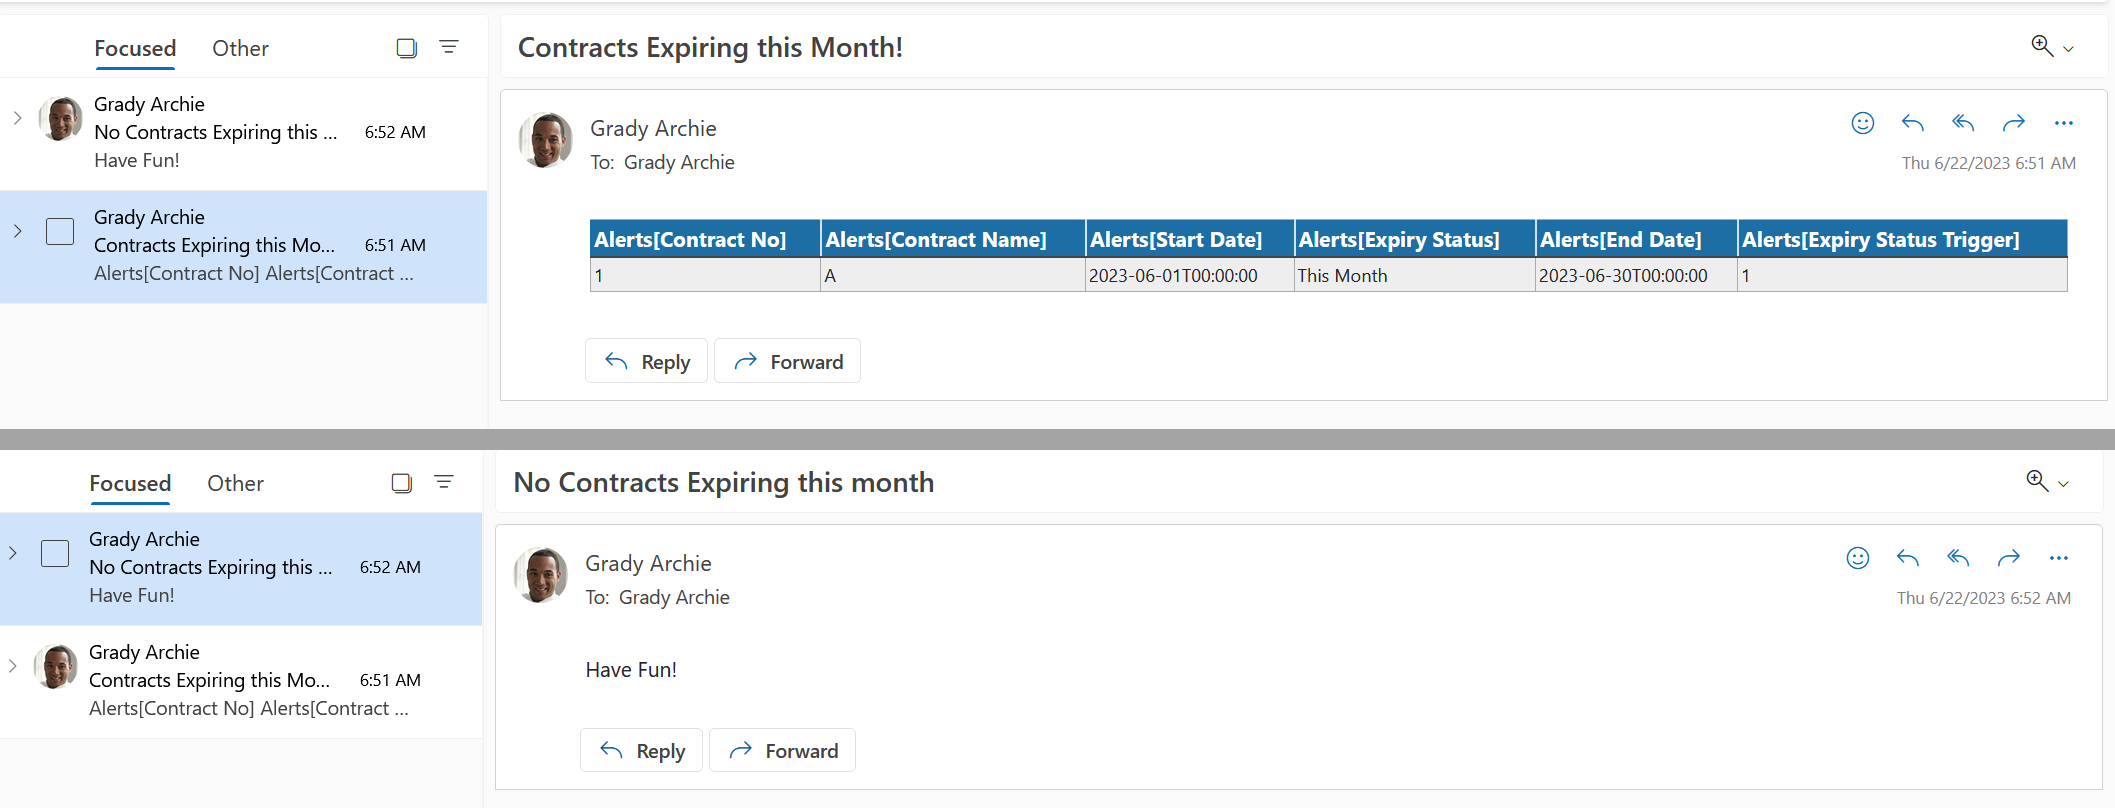
Task: Click Reply button below contracts table
Action: coord(646,361)
